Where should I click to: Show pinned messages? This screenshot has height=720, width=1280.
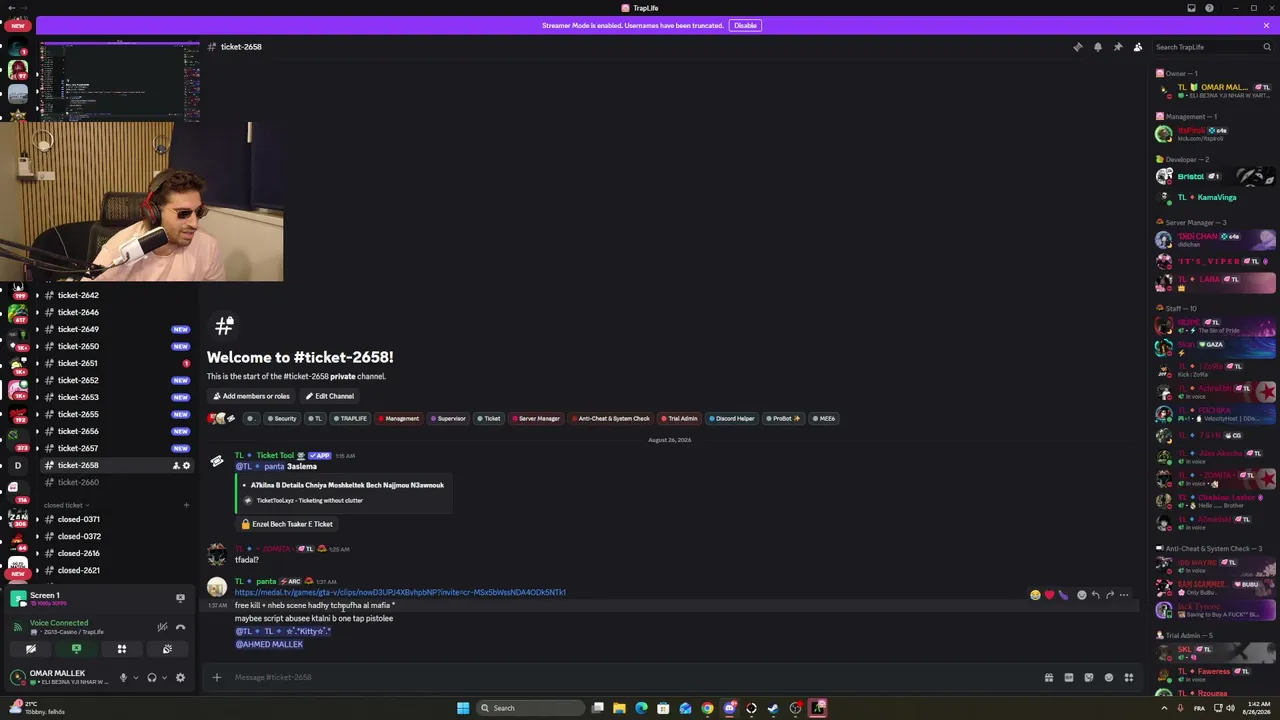[1117, 47]
